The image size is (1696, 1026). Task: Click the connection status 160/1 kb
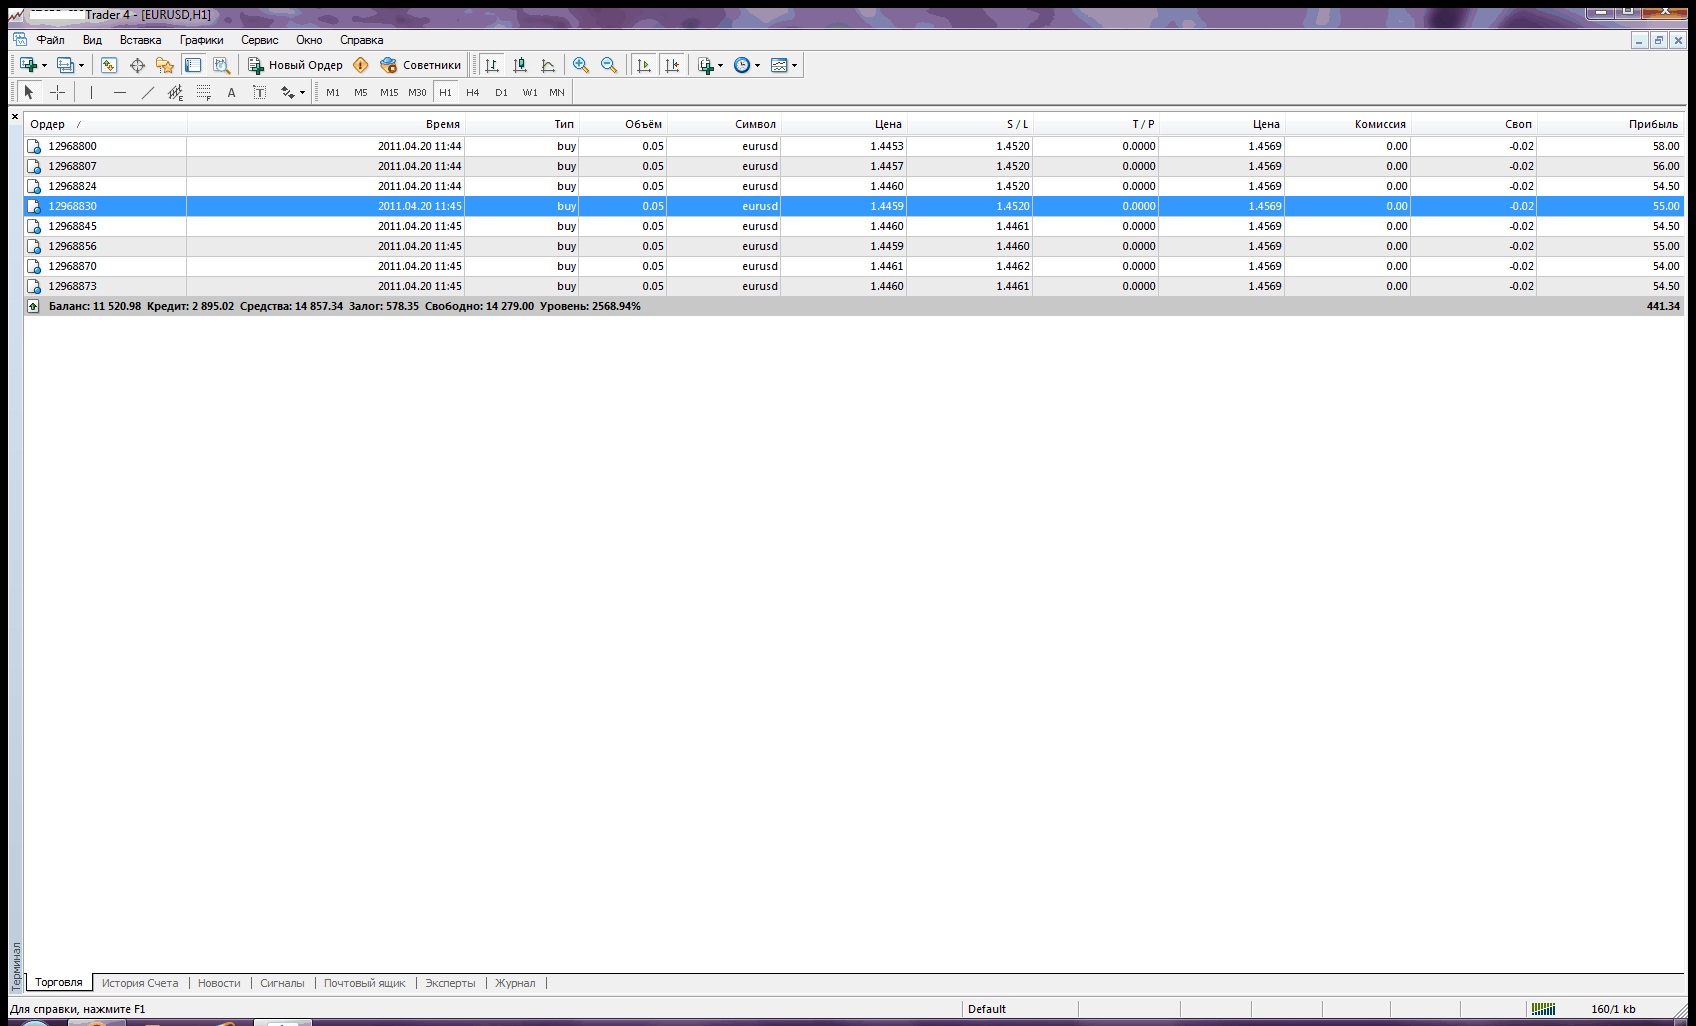(1612, 1009)
